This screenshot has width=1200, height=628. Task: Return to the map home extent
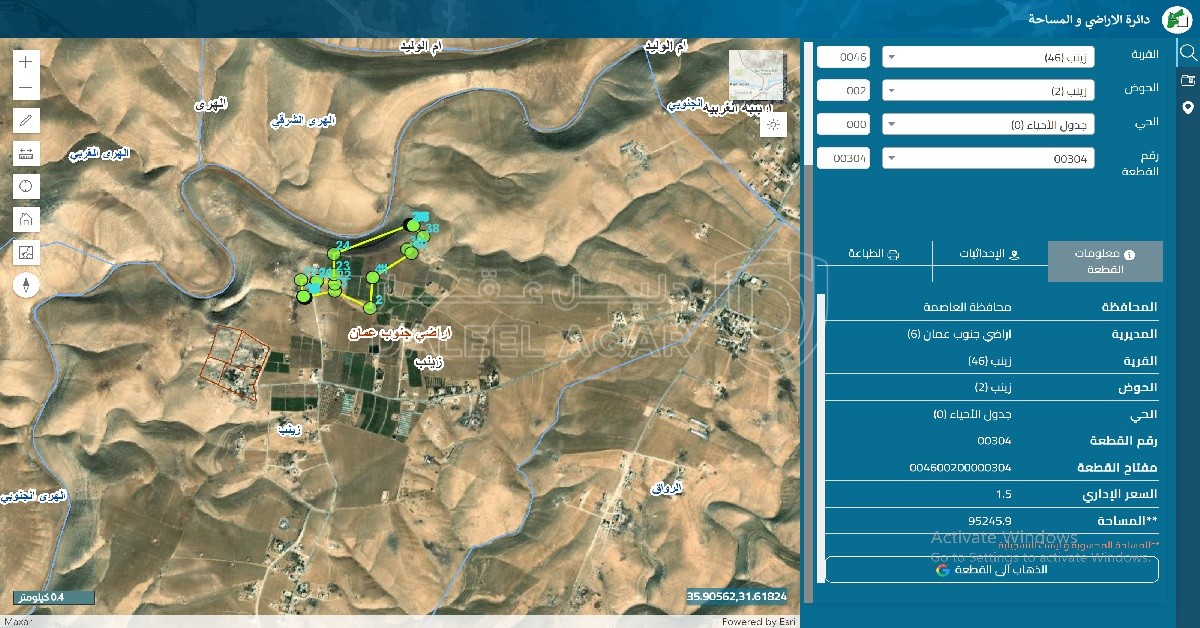[x=26, y=219]
